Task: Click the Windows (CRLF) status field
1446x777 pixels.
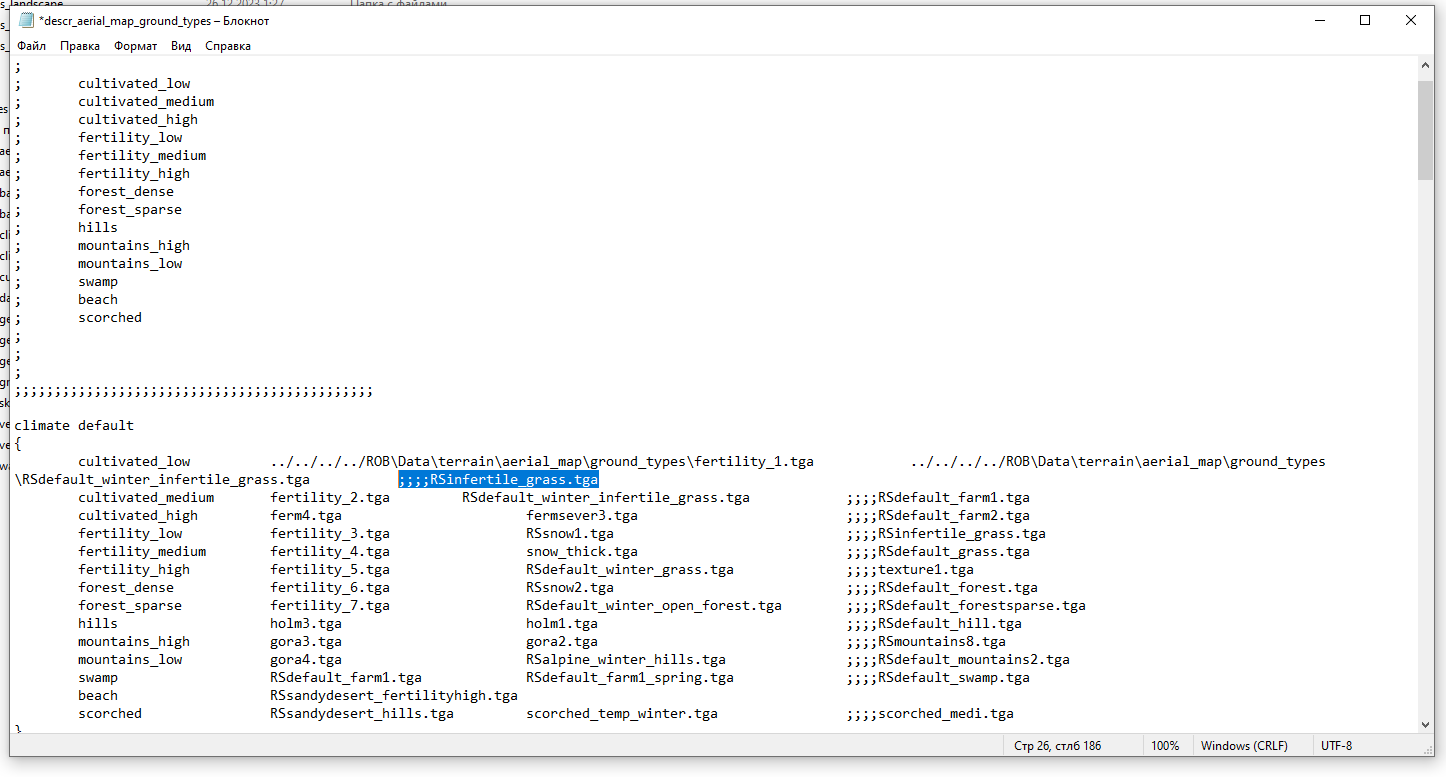Action: click(1244, 746)
